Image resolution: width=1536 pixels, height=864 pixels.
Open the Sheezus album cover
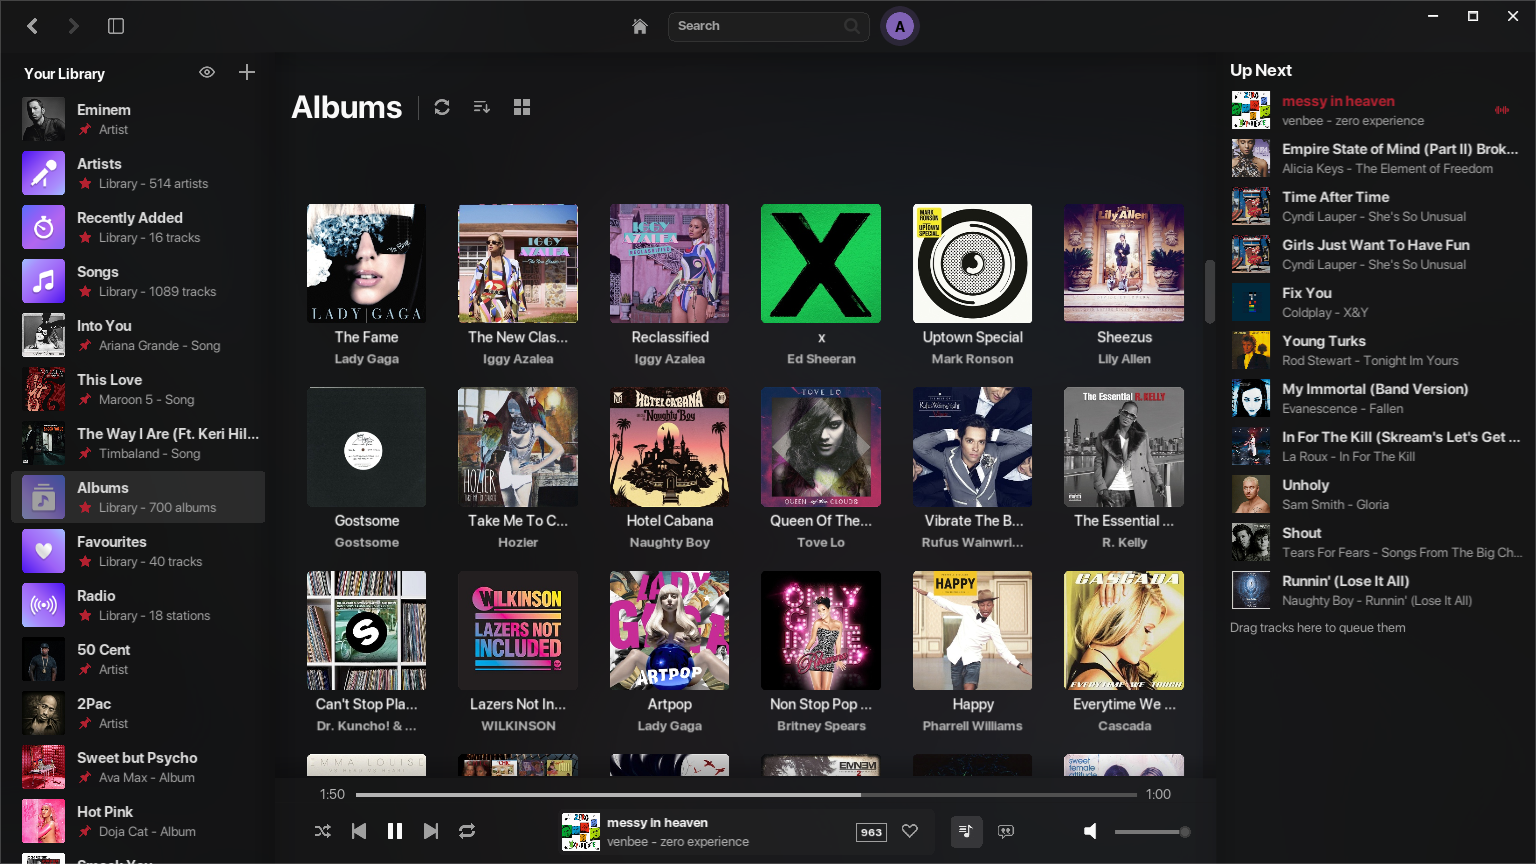coord(1124,263)
